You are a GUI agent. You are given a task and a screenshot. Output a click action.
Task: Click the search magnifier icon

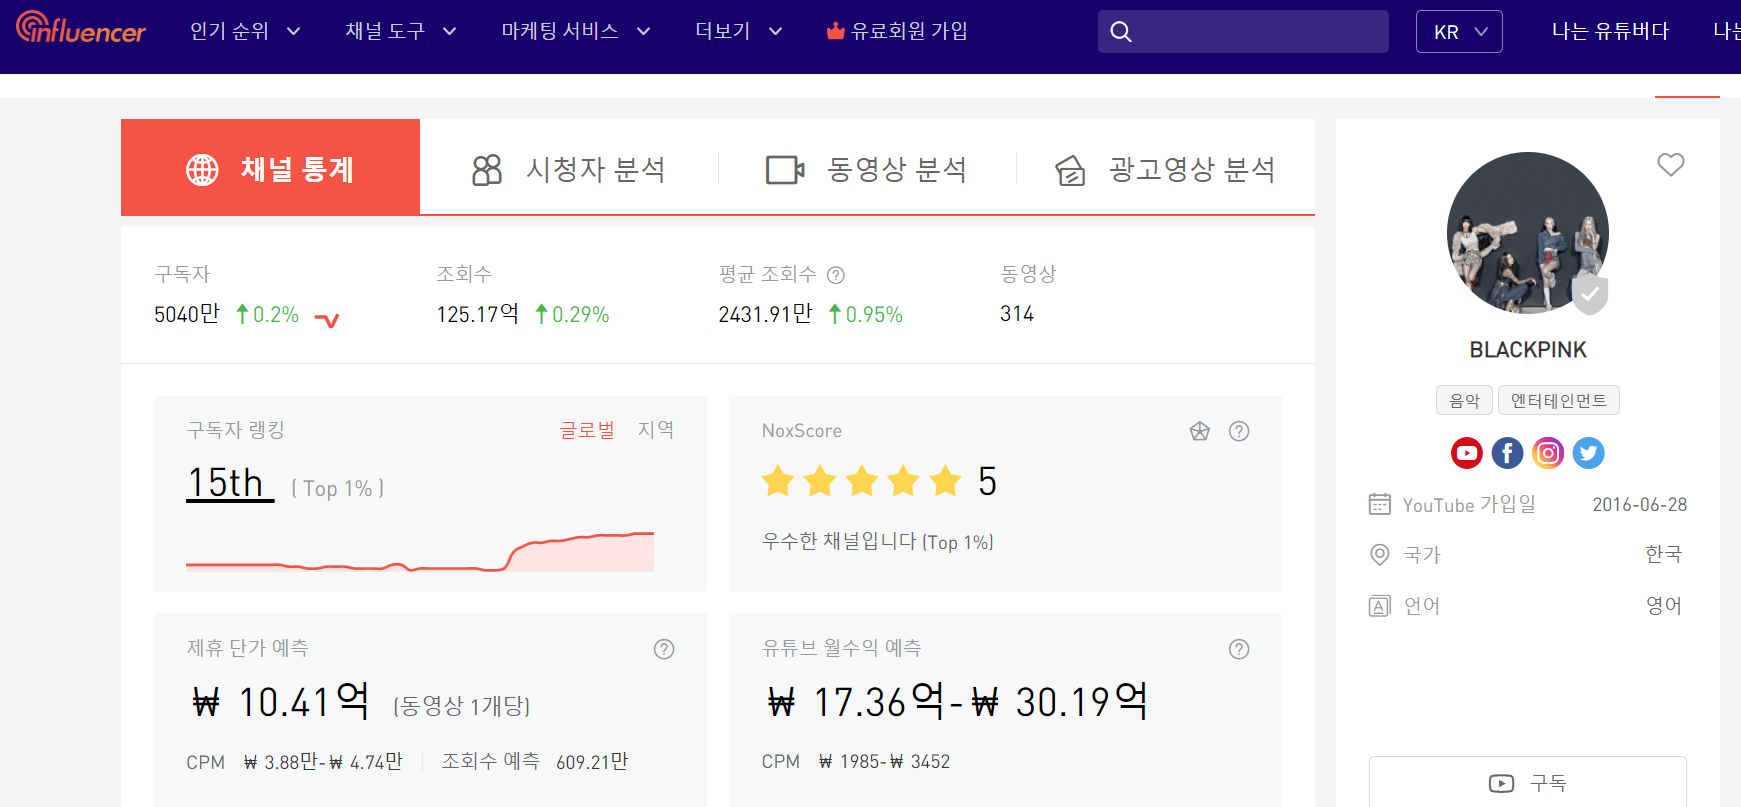click(x=1121, y=32)
